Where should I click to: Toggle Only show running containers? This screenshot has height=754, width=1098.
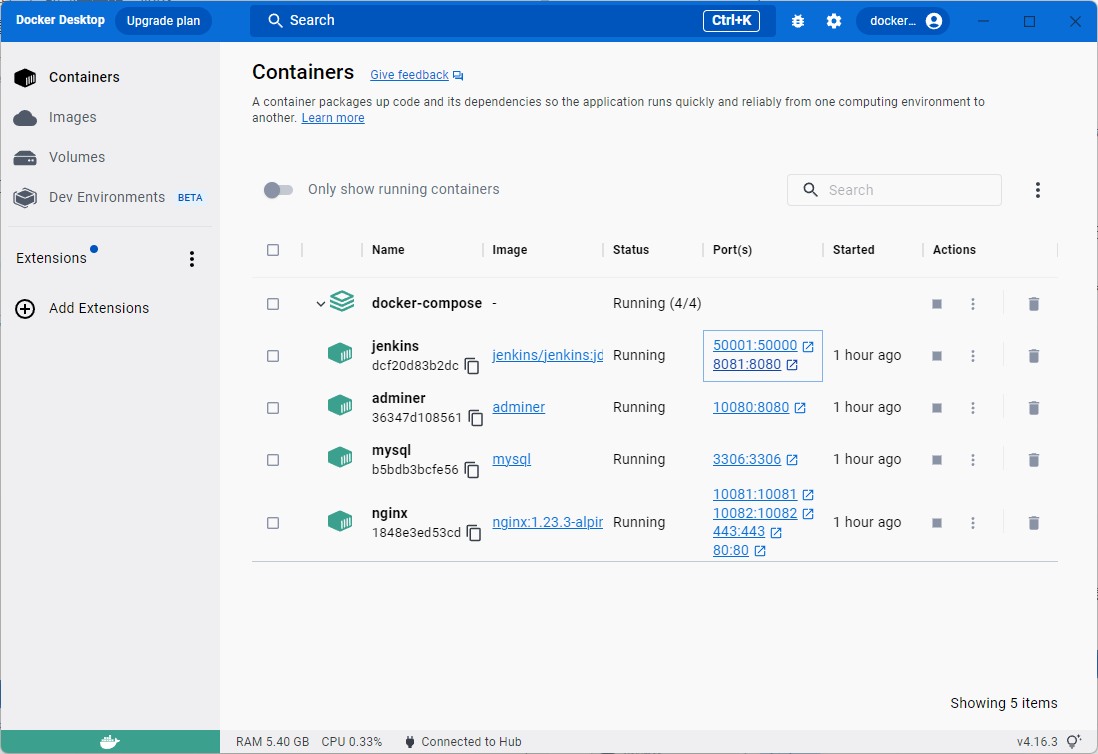(278, 189)
